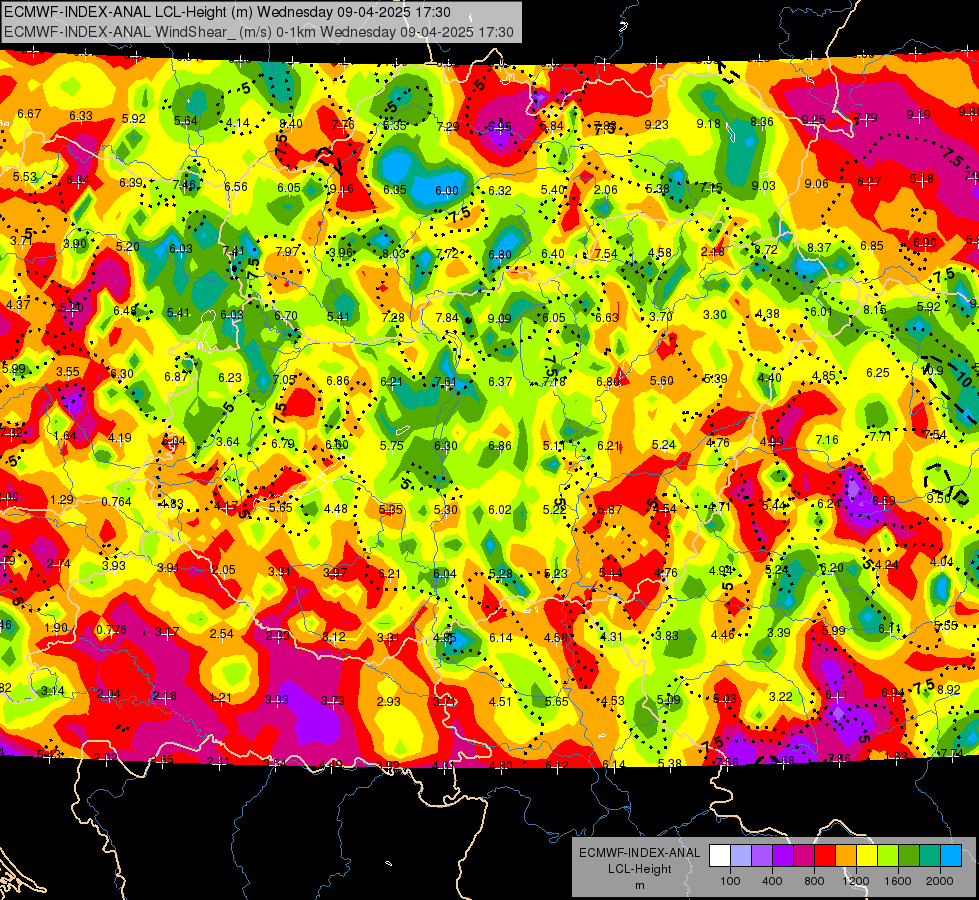This screenshot has height=900, width=979.
Task: Click the WindShear 0-1km title line
Action: pyautogui.click(x=258, y=32)
